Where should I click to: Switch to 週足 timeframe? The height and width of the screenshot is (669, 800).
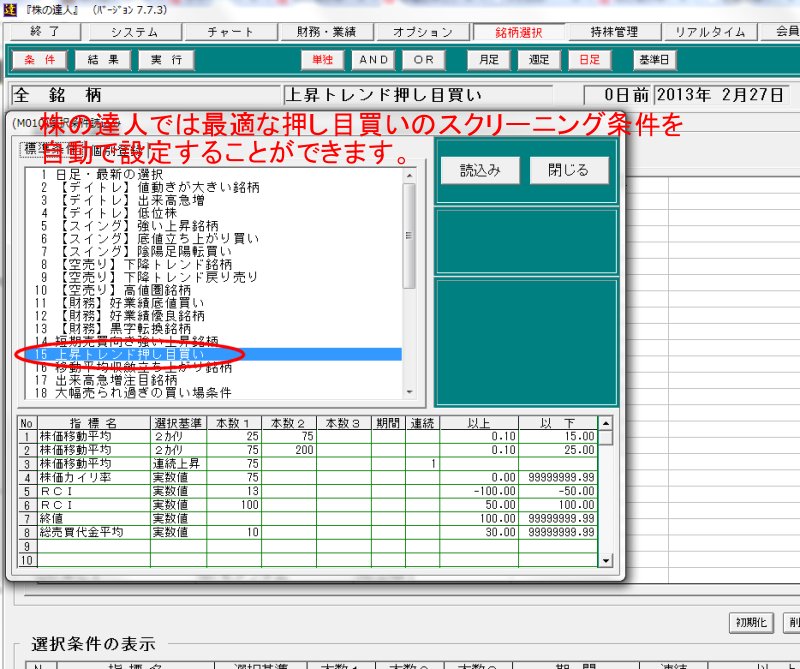539,60
